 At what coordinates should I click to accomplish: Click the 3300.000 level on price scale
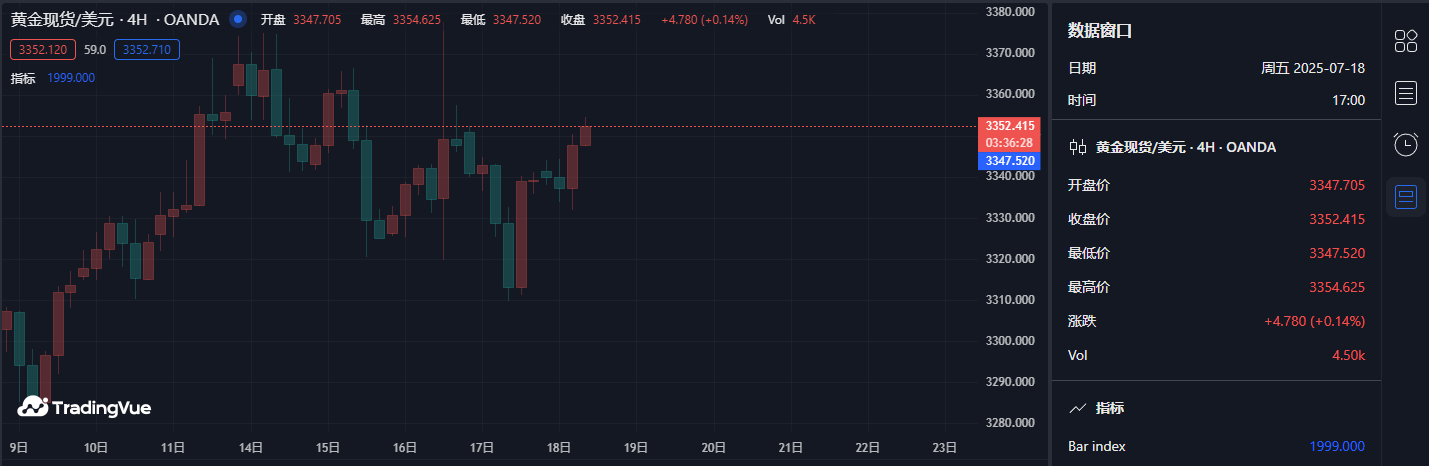click(1011, 341)
